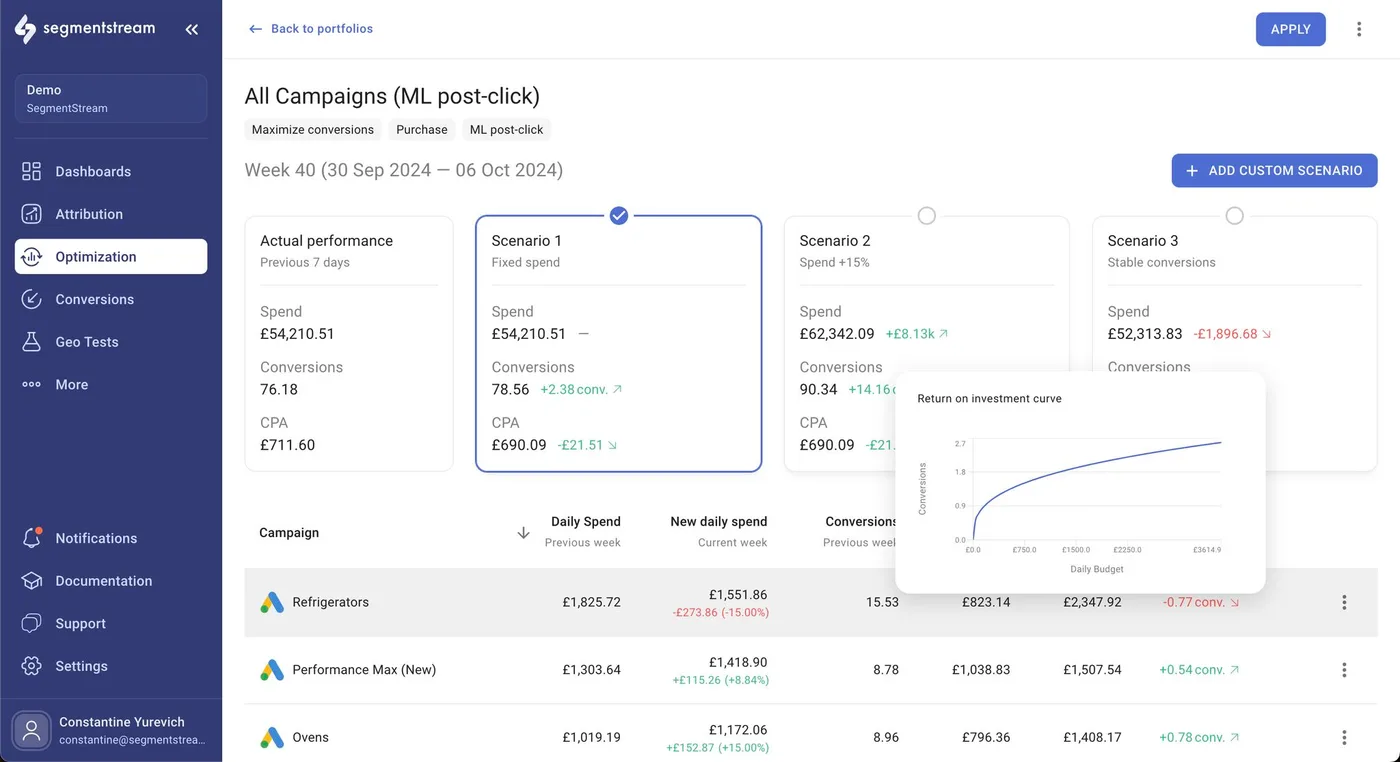
Task: Open the top-right three-dot menu
Action: pos(1358,30)
